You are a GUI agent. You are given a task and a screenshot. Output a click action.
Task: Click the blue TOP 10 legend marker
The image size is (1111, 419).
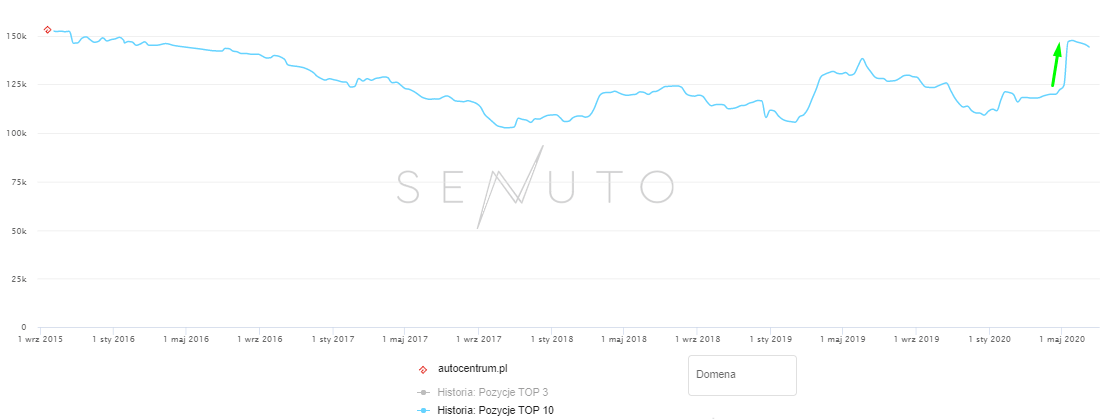424,411
